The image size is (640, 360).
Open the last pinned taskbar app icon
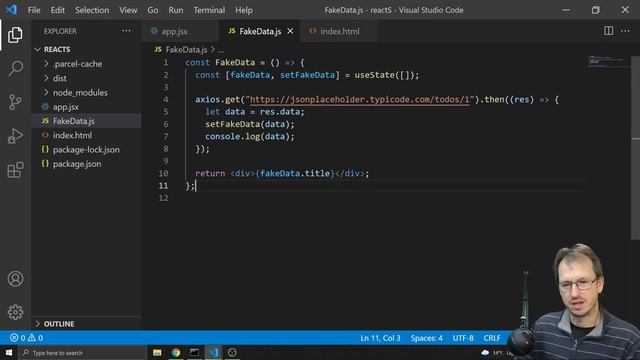click(232, 353)
